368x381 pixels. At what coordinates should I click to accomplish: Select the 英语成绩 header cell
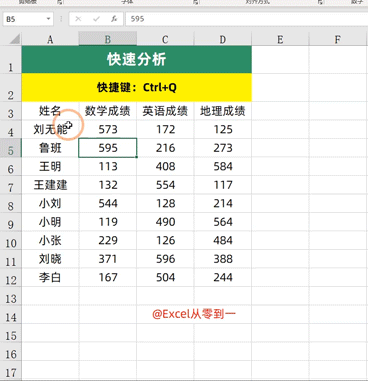(165, 111)
